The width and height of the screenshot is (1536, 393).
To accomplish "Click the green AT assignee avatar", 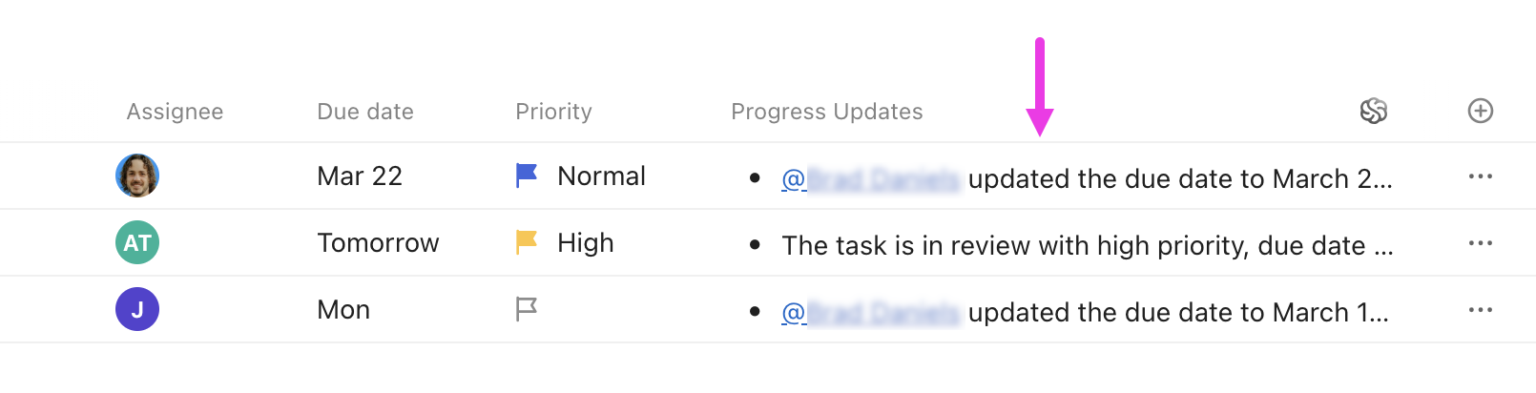I will (x=137, y=243).
